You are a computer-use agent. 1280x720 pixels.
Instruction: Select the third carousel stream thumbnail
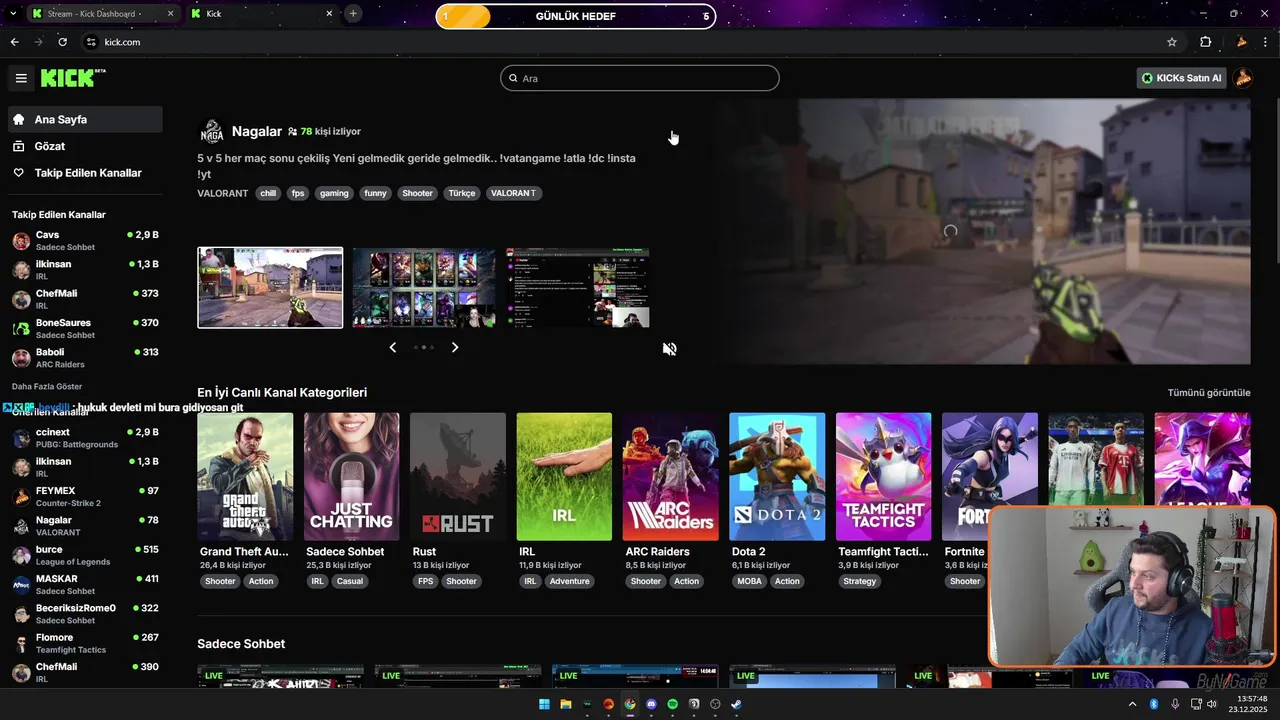click(578, 288)
